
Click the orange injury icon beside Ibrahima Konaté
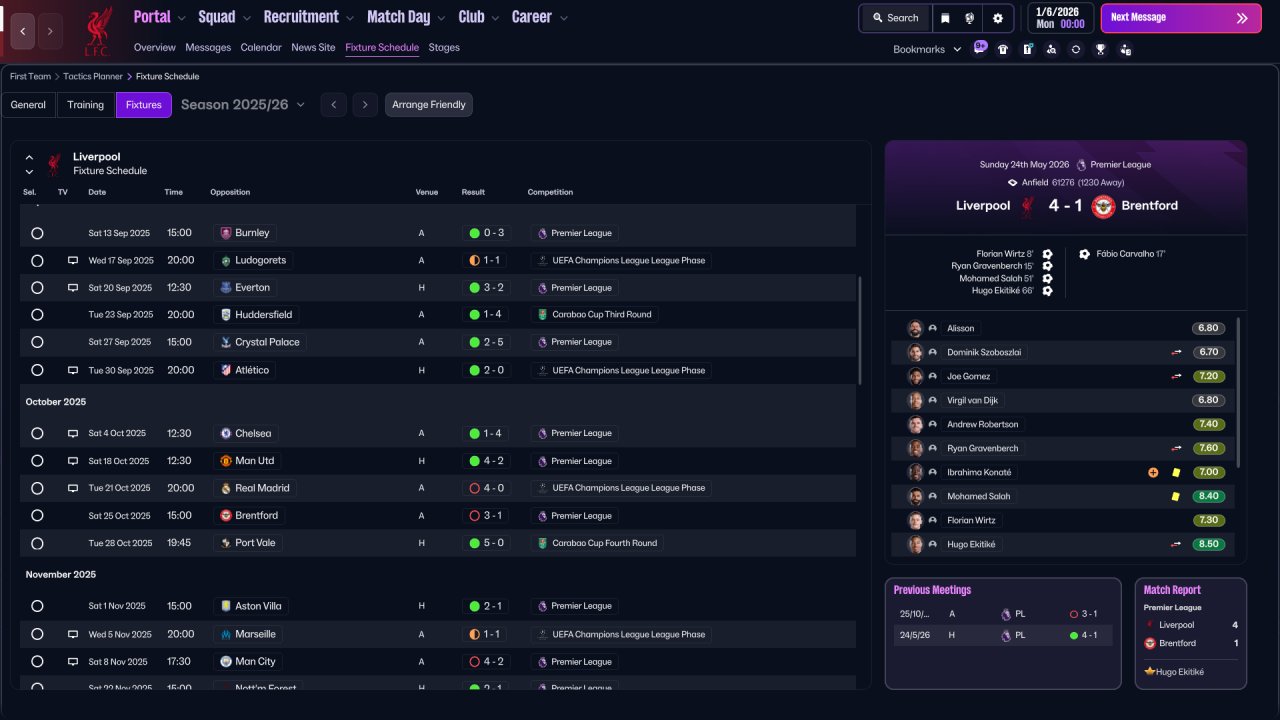(1153, 472)
